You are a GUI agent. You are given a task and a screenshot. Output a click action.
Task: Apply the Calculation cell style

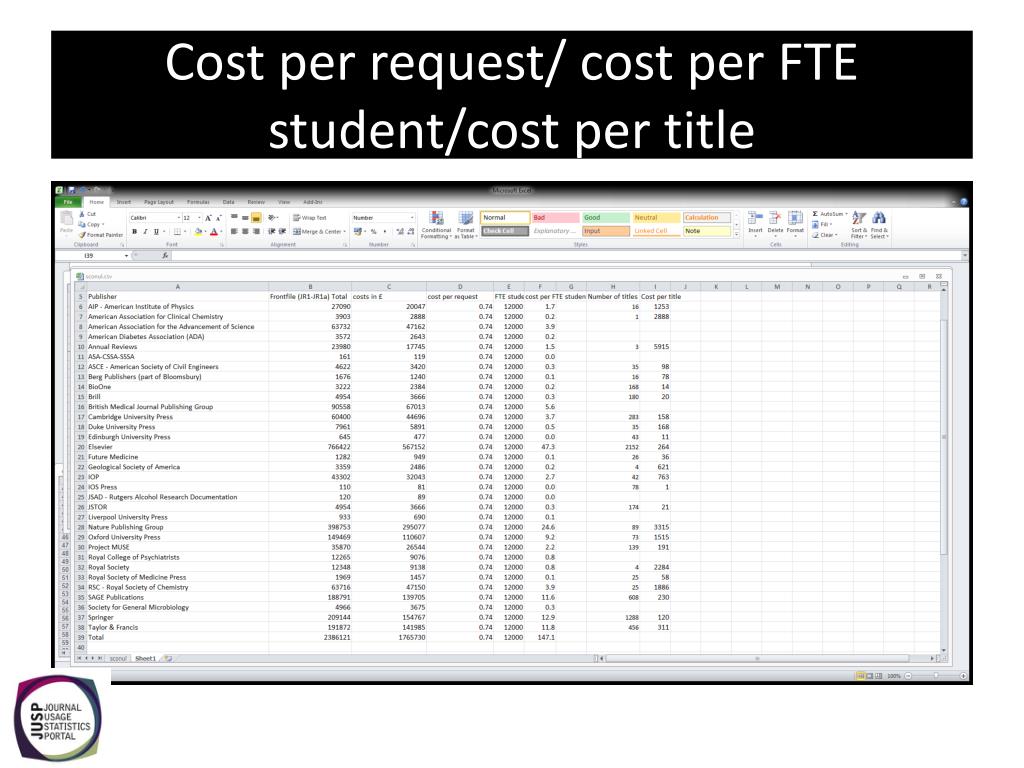click(707, 217)
